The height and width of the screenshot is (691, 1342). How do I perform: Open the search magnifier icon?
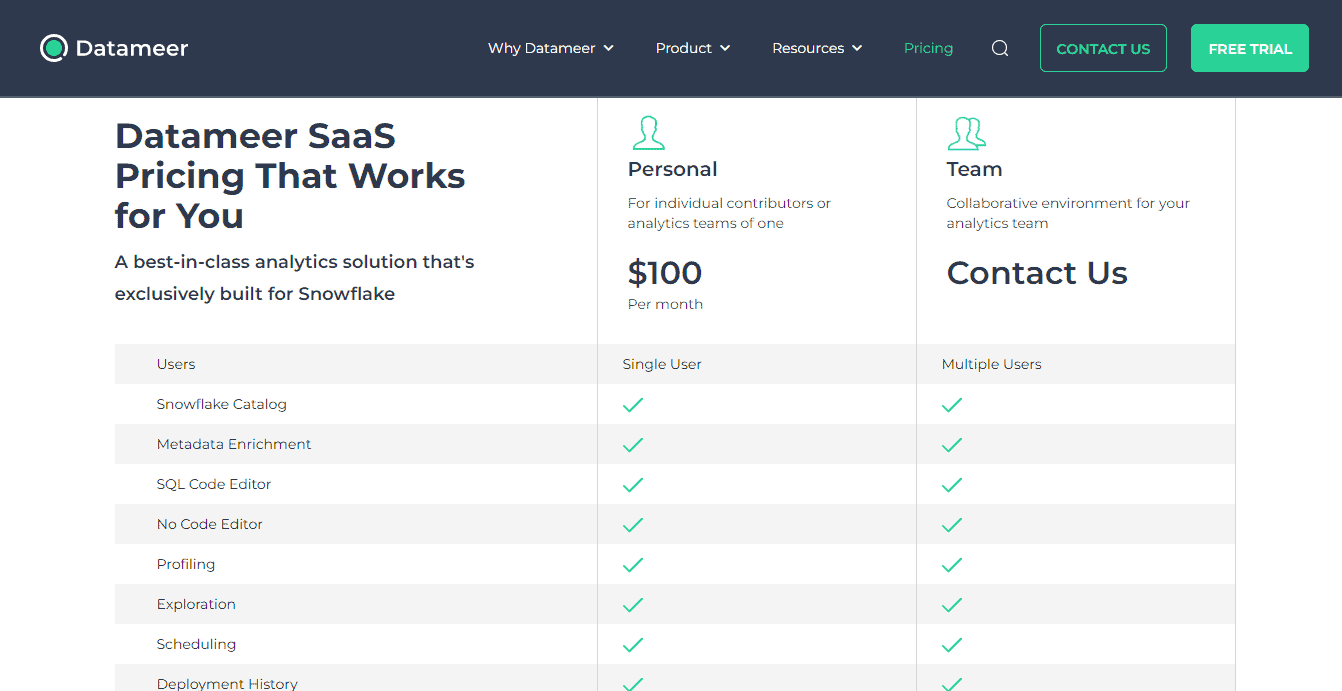coord(999,48)
